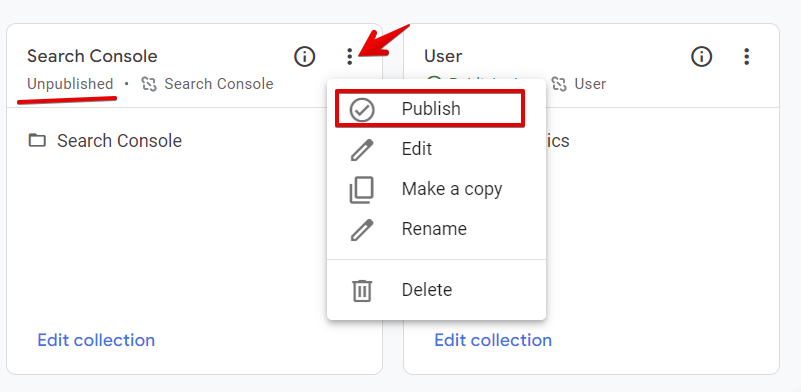Viewport: 801px width, 392px height.
Task: Click the template link icon next to Unpublished
Action: pyautogui.click(x=149, y=84)
